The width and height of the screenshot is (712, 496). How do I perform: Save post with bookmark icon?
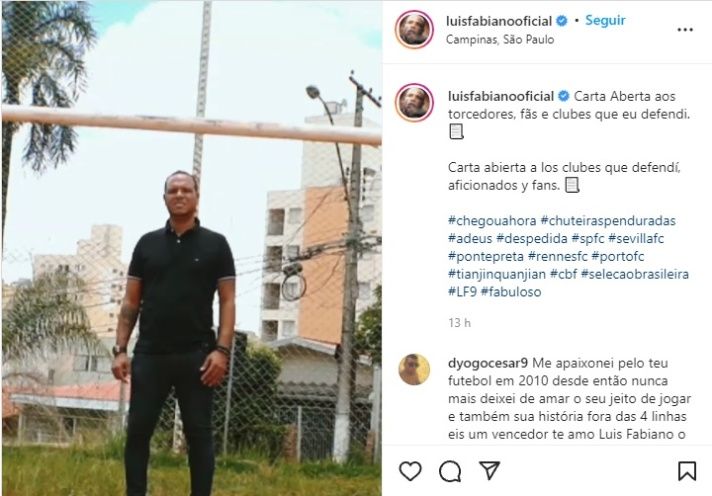pyautogui.click(x=687, y=471)
